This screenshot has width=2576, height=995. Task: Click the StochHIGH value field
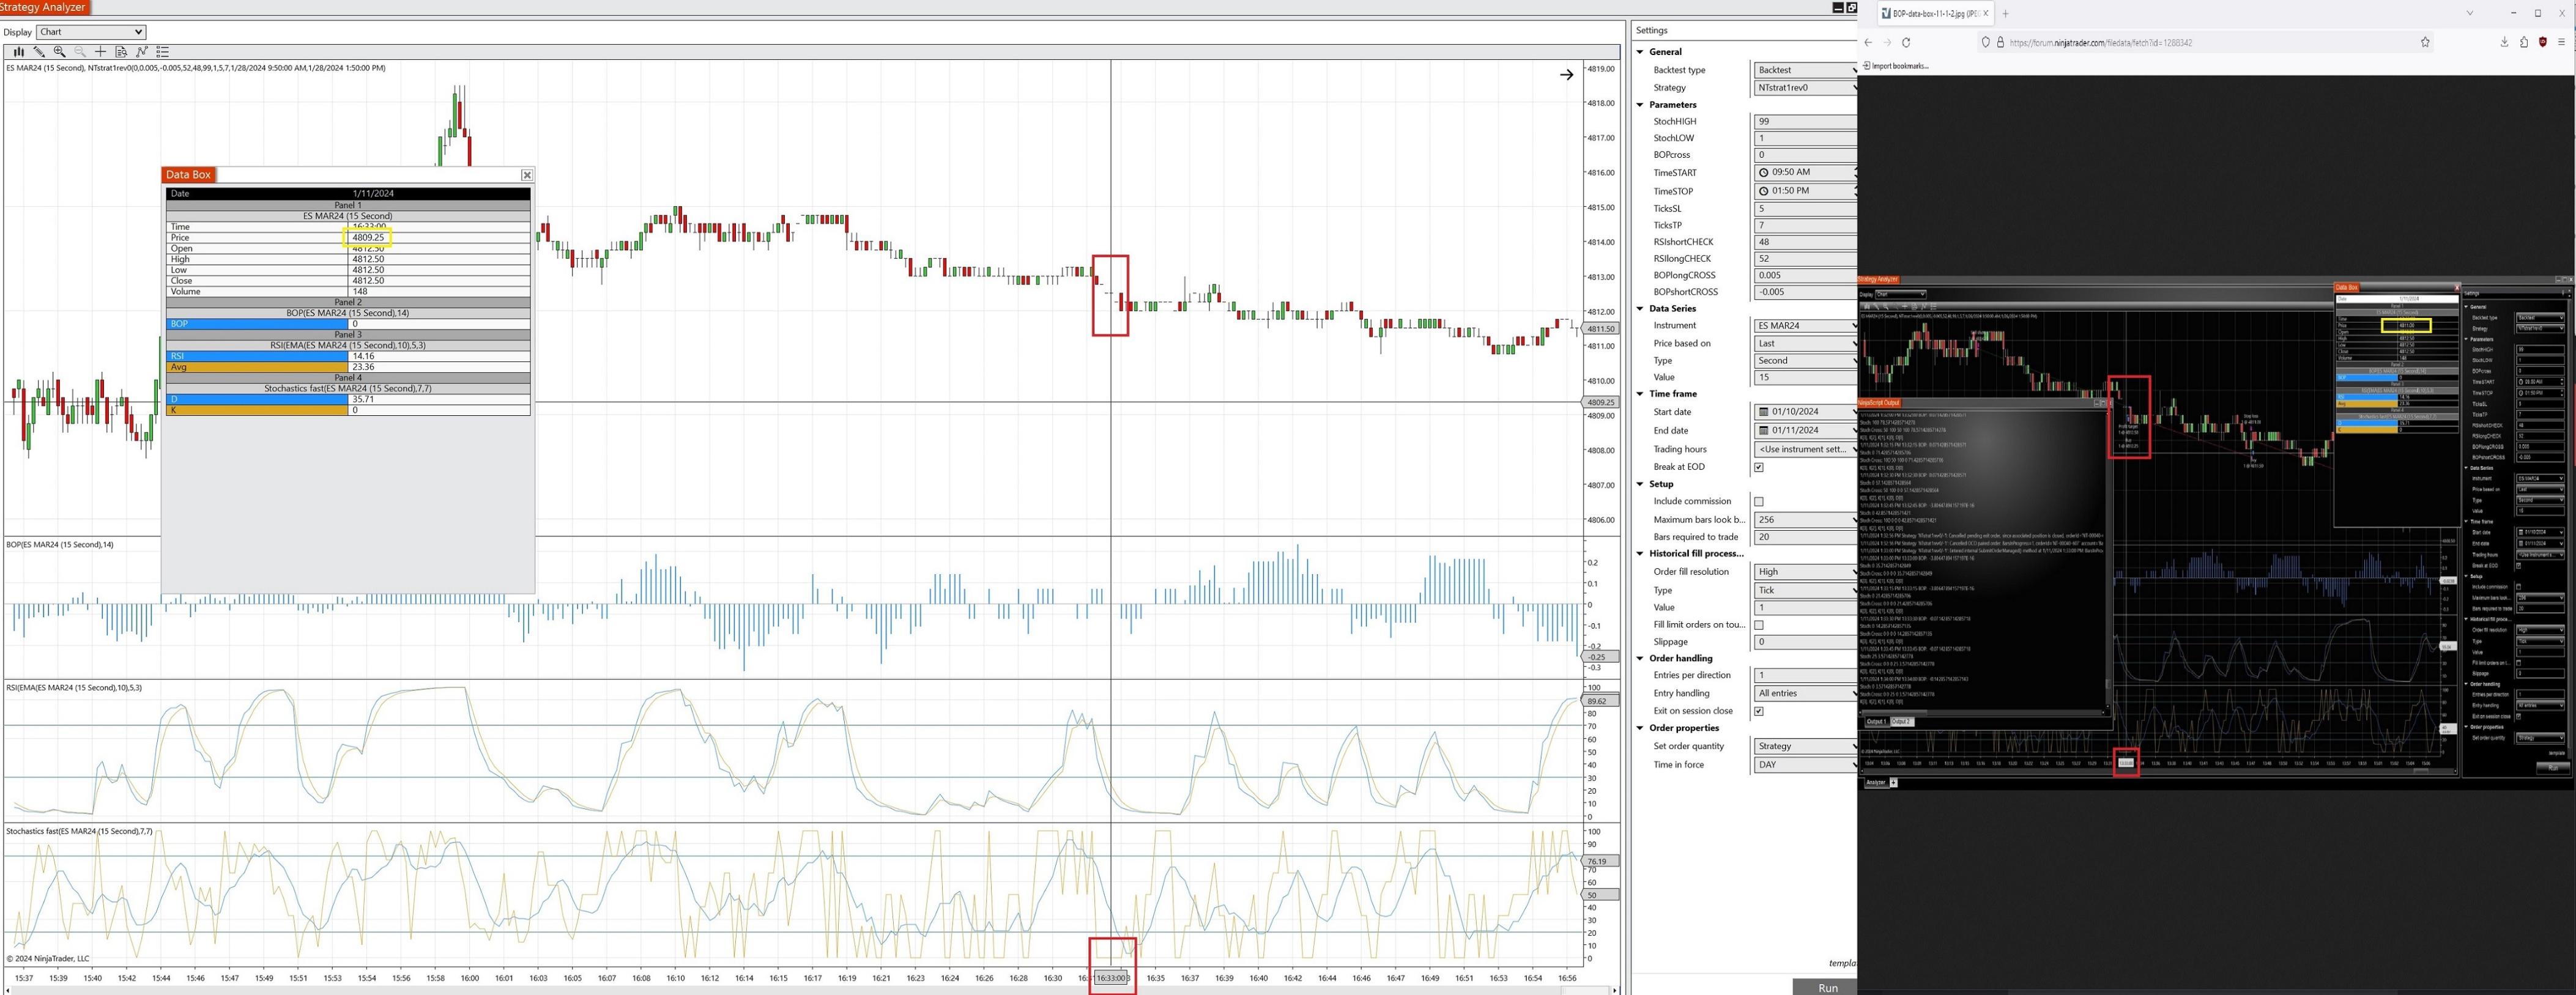[x=1805, y=121]
